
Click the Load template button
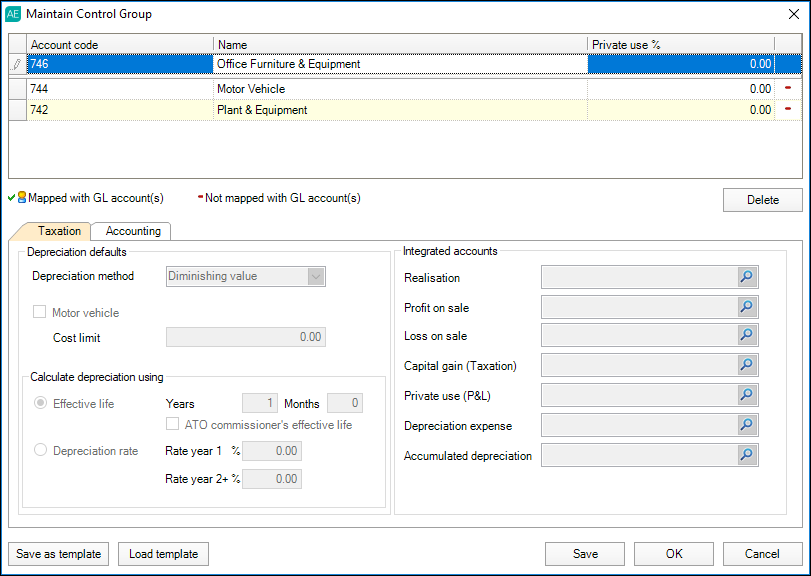163,554
